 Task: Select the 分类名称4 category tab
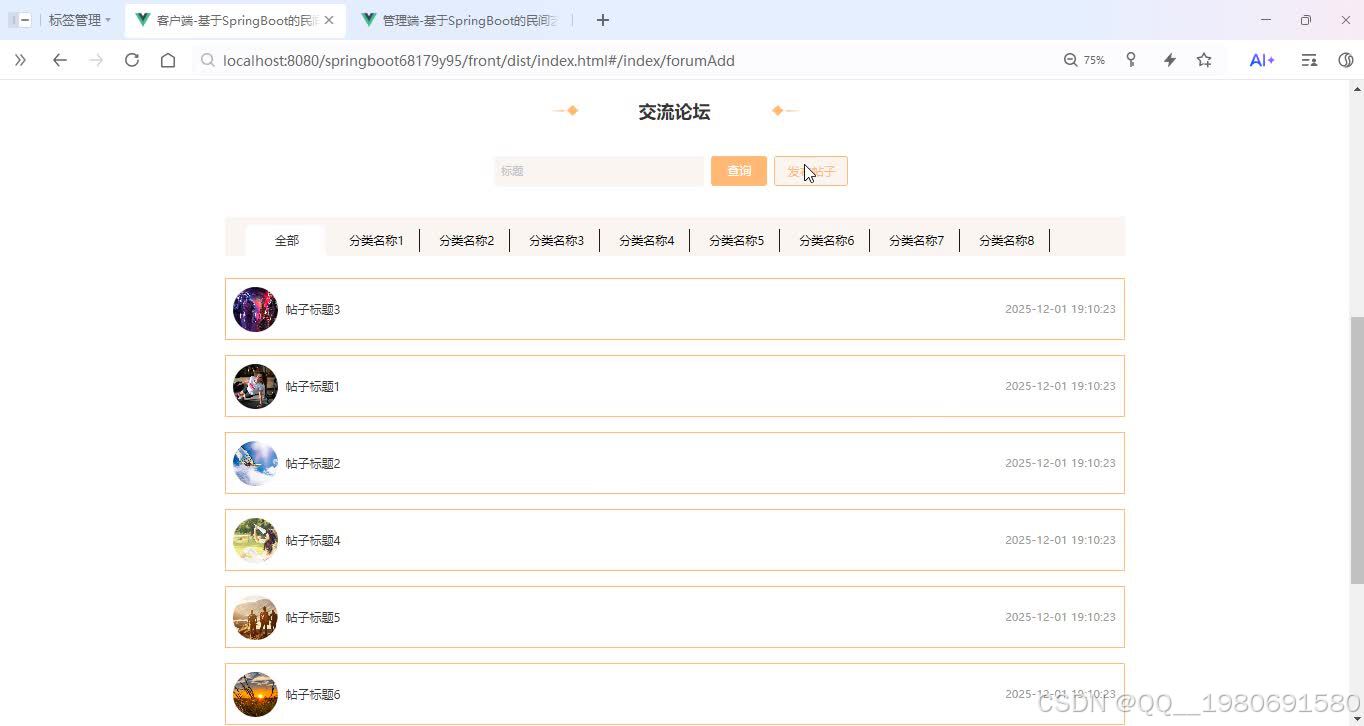point(646,240)
